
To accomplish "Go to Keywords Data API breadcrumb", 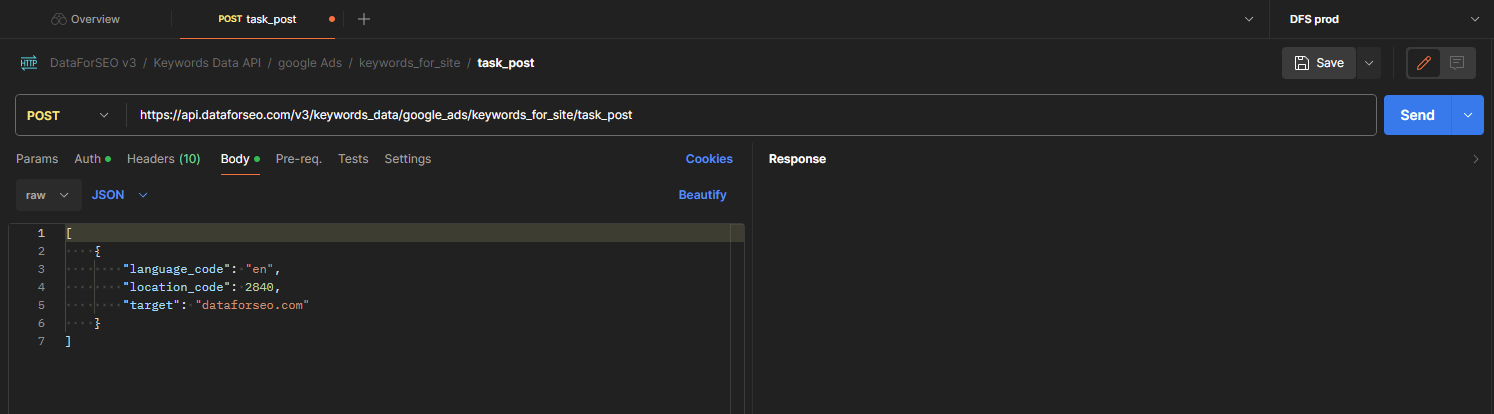I will pyautogui.click(x=207, y=62).
